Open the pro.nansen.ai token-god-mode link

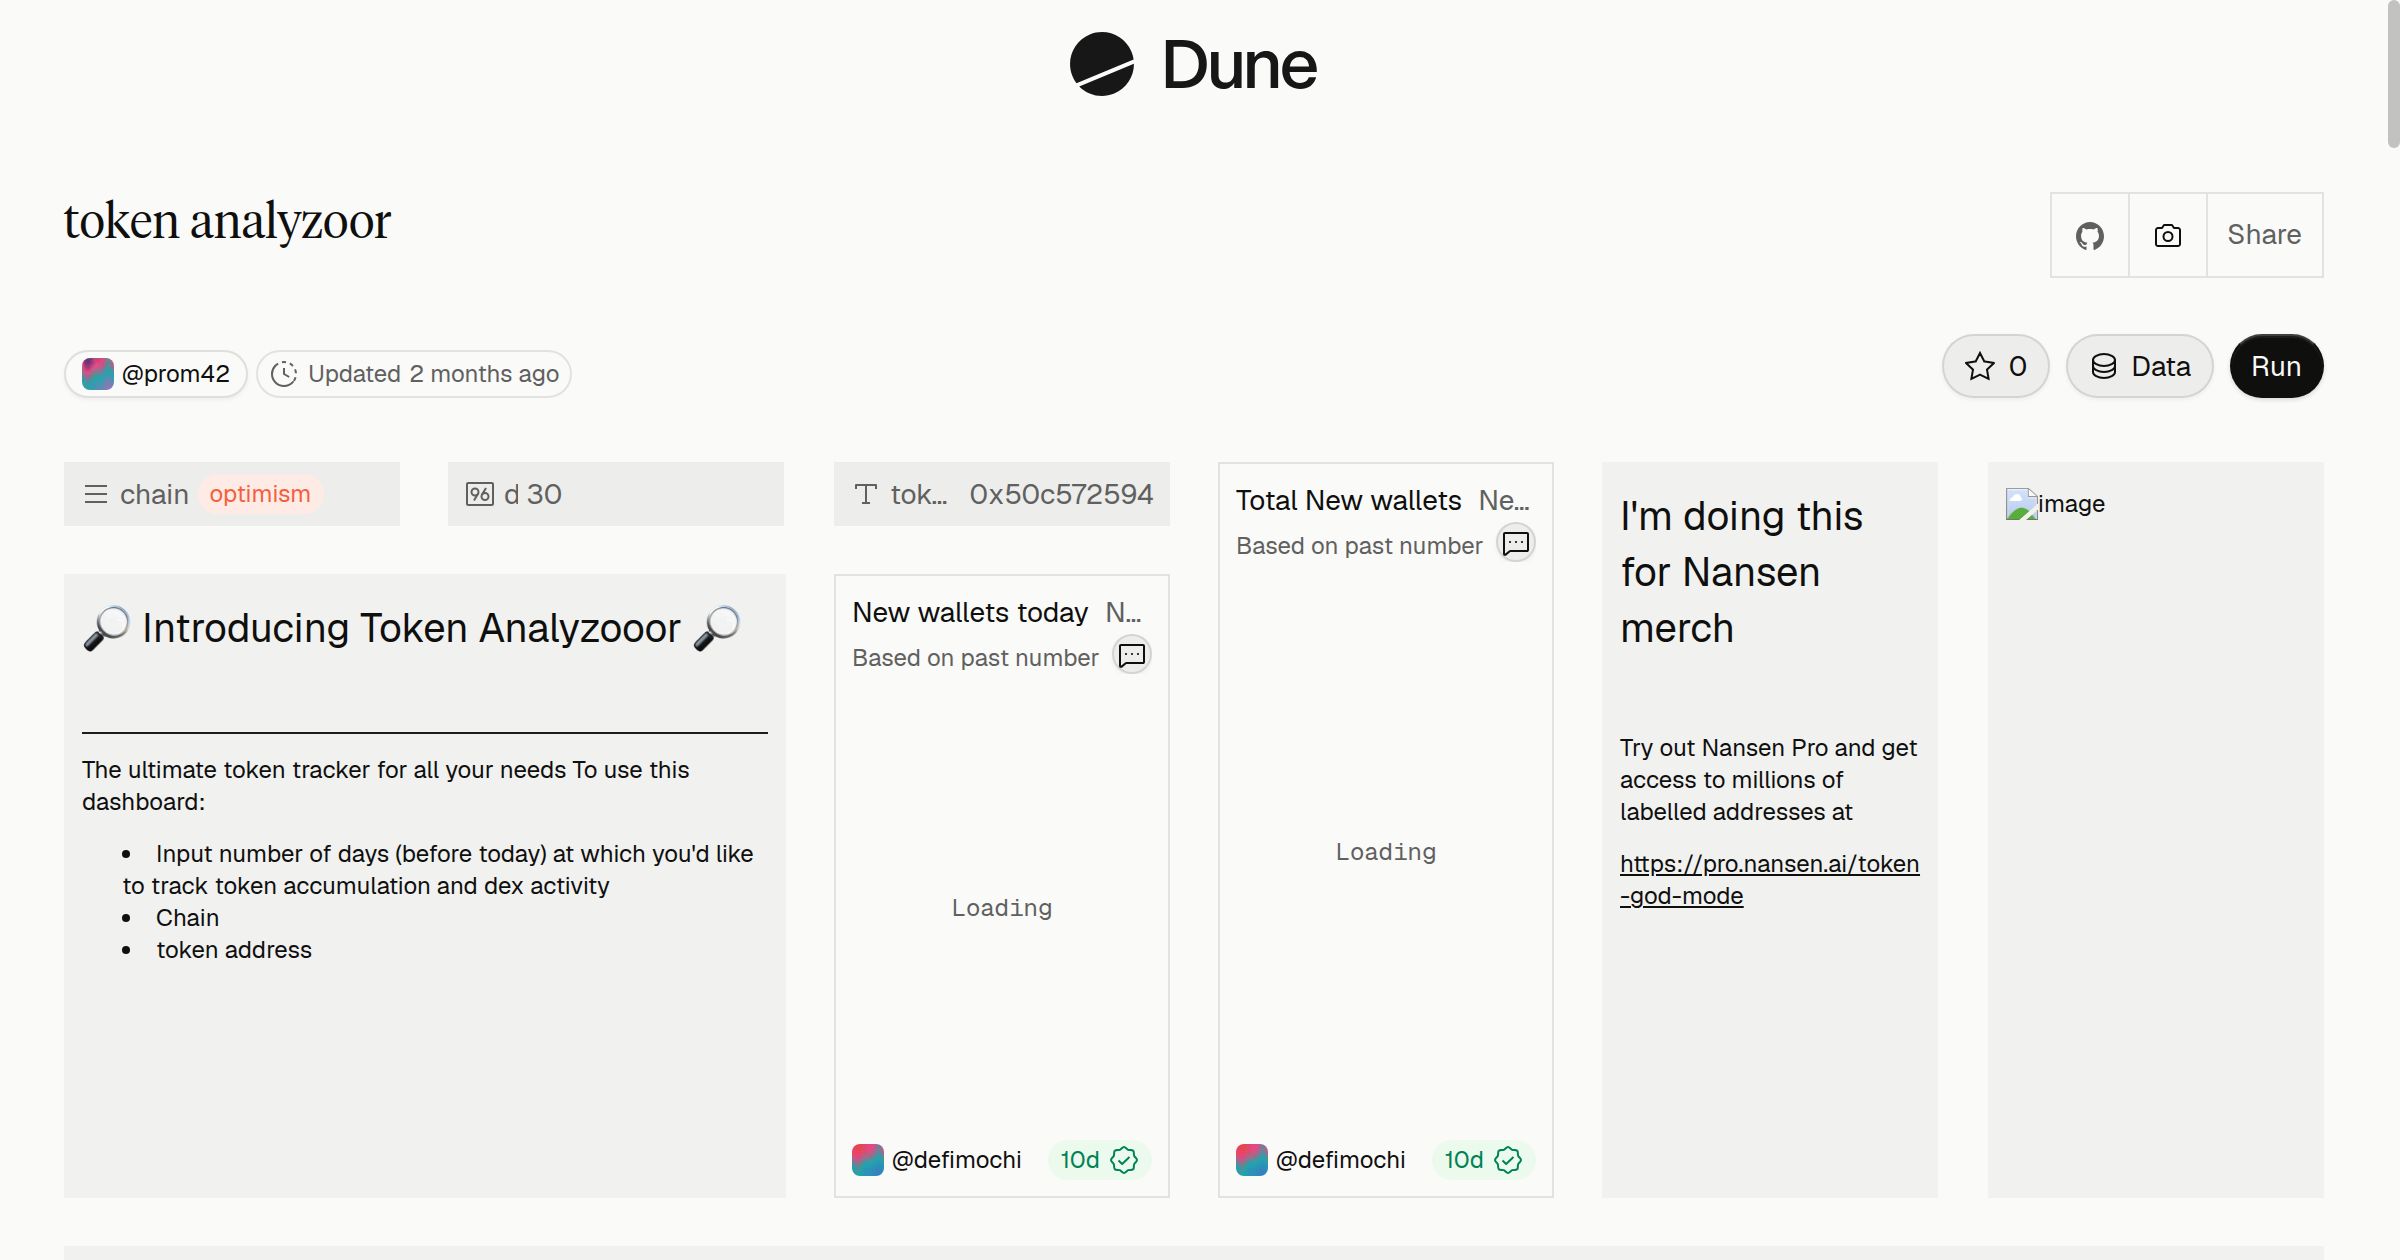(x=1769, y=880)
